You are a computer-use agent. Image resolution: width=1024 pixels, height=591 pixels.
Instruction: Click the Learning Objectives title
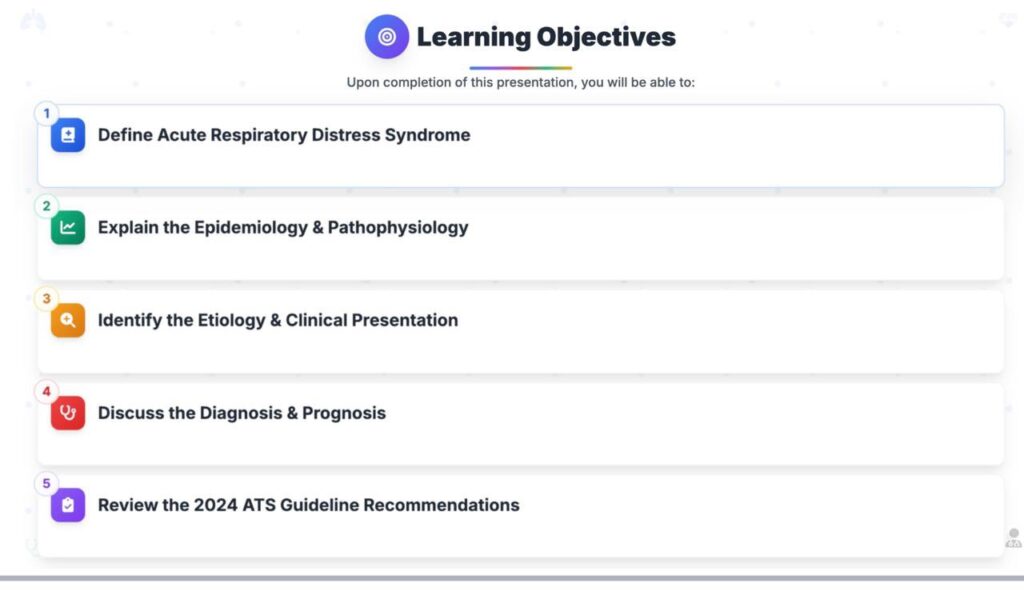click(546, 37)
